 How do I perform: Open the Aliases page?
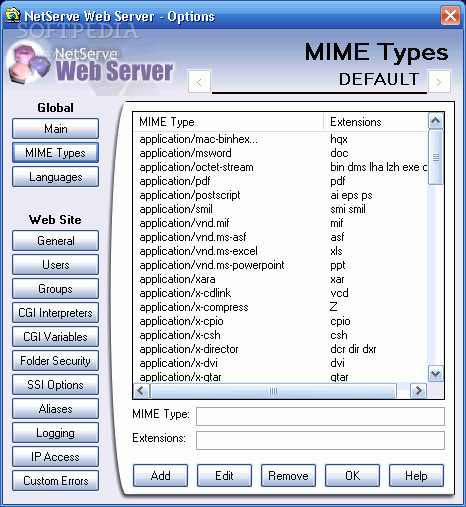tap(56, 409)
